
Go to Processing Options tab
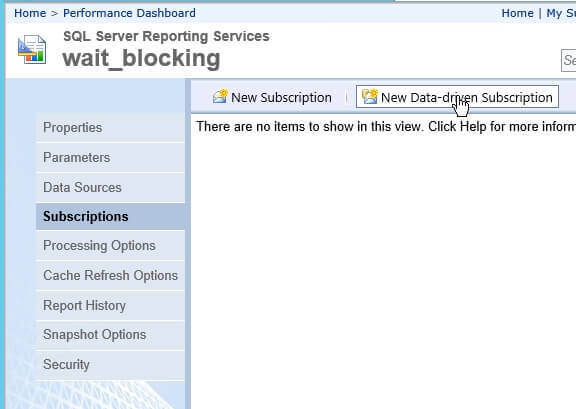[x=110, y=245]
